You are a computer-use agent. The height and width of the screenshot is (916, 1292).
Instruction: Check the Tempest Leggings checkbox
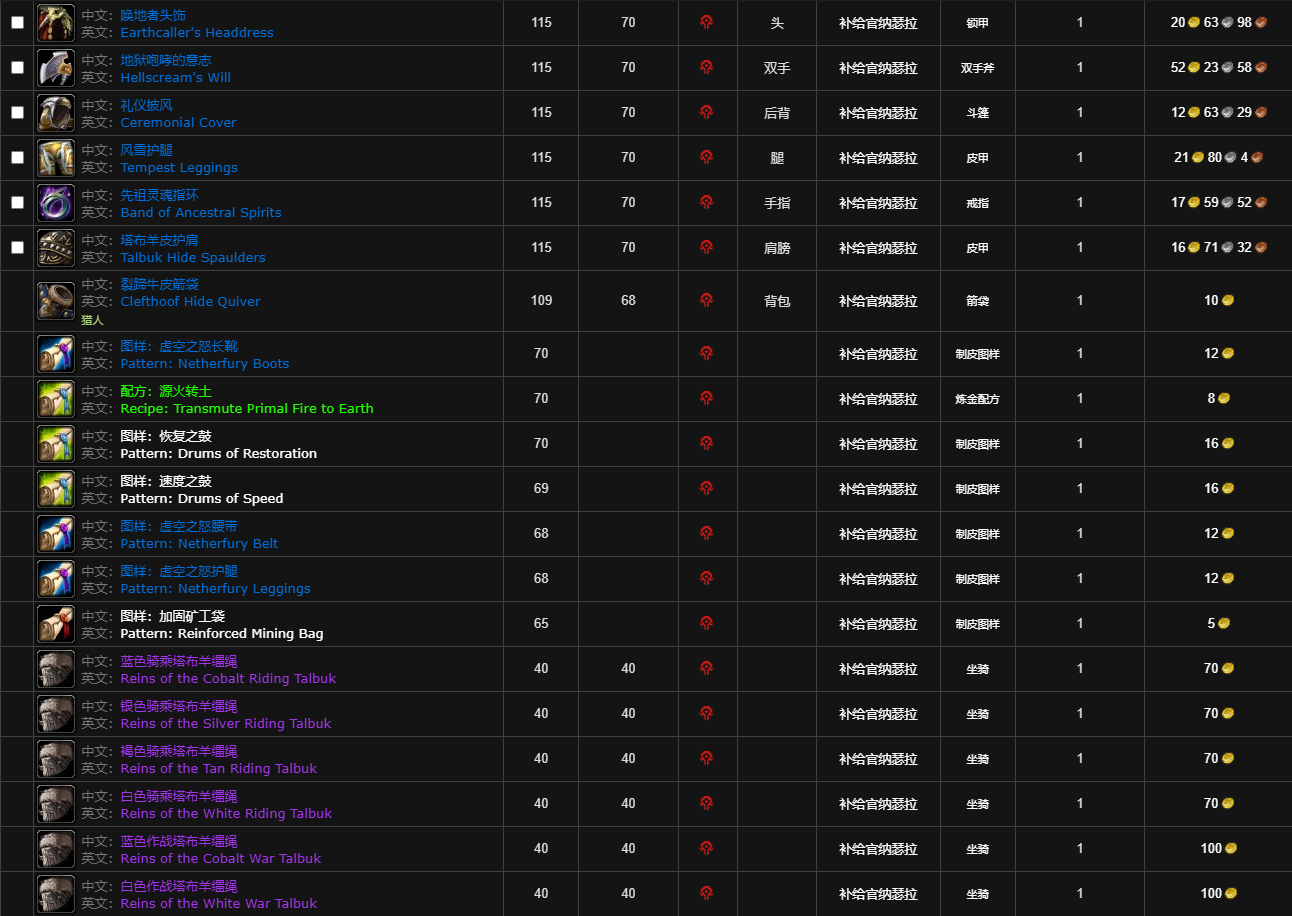17,157
